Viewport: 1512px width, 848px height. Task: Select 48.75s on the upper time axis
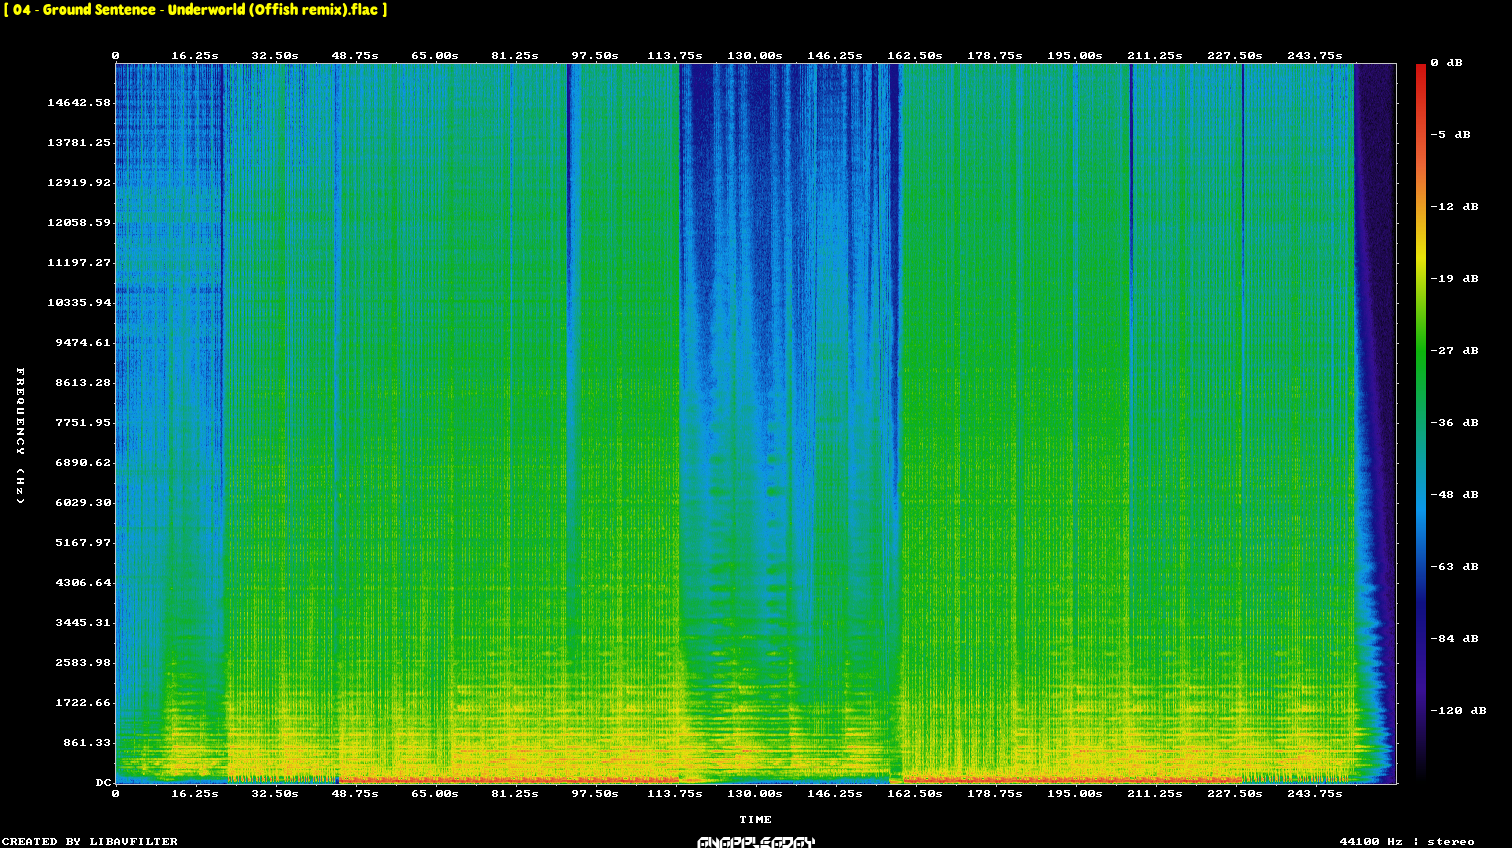[355, 56]
